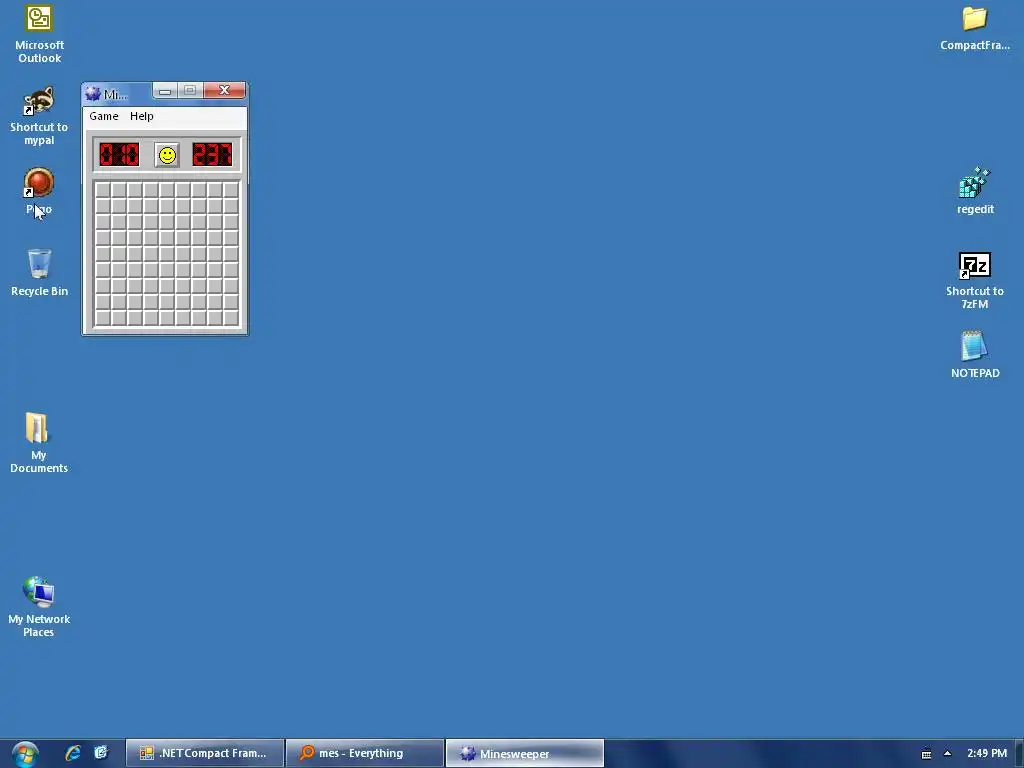Screen dimensions: 1024x768
Task: Select the My Network Places icon
Action: pyautogui.click(x=39, y=607)
